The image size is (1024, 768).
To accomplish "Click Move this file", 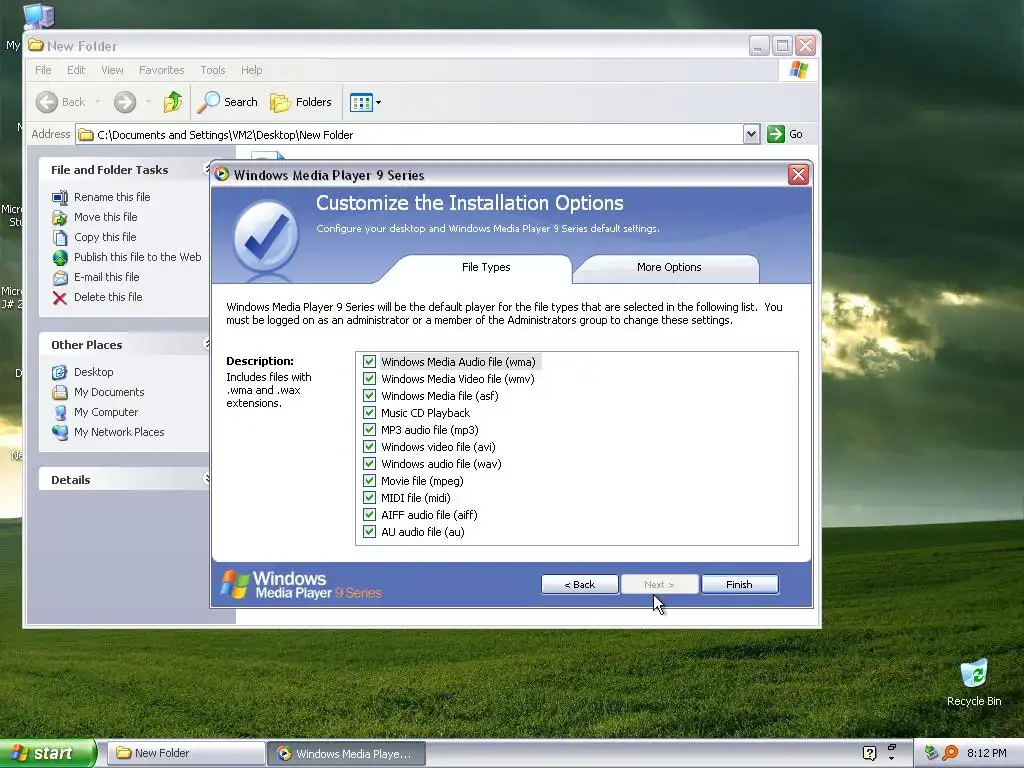I will pyautogui.click(x=105, y=217).
